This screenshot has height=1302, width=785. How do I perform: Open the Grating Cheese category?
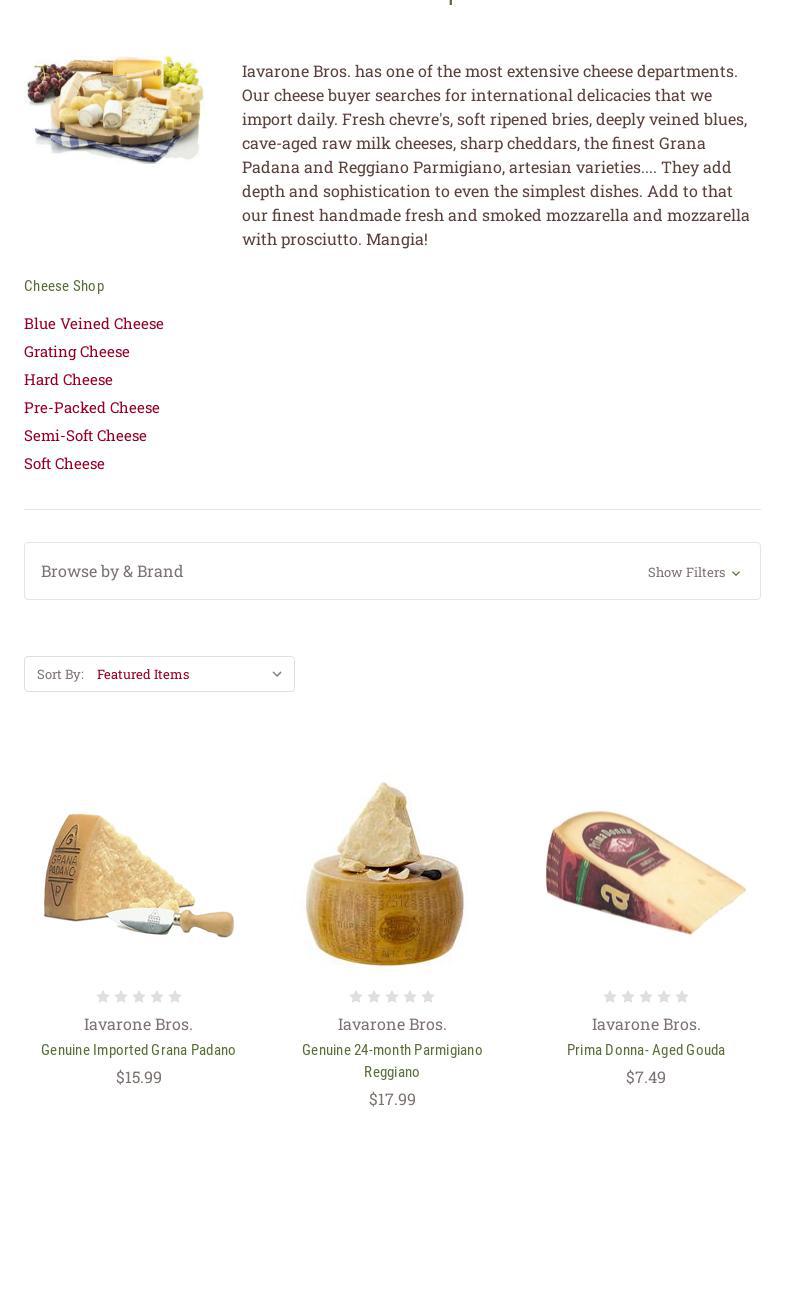(x=77, y=351)
